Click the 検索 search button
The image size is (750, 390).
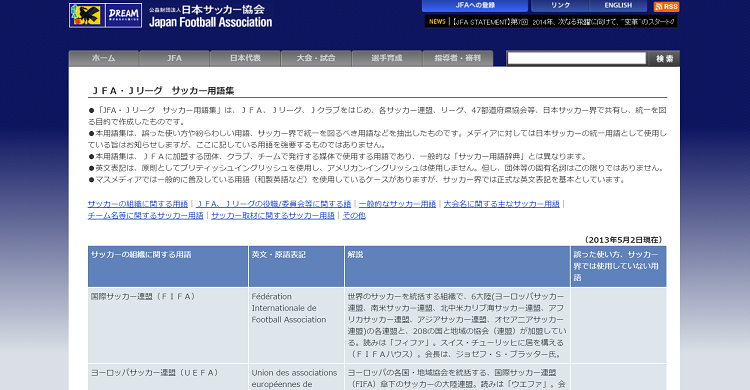coord(664,58)
